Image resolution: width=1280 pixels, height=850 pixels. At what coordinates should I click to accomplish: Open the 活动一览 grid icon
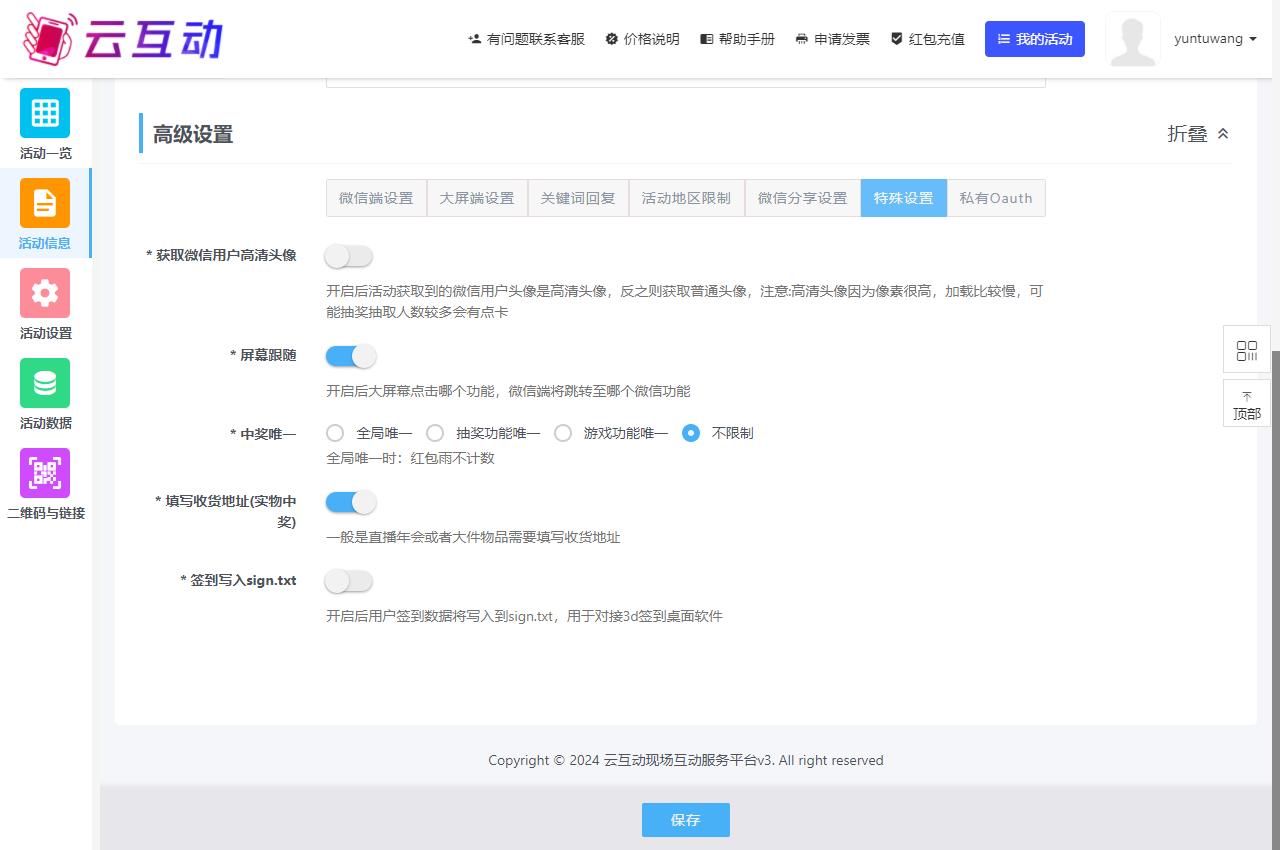(x=45, y=113)
